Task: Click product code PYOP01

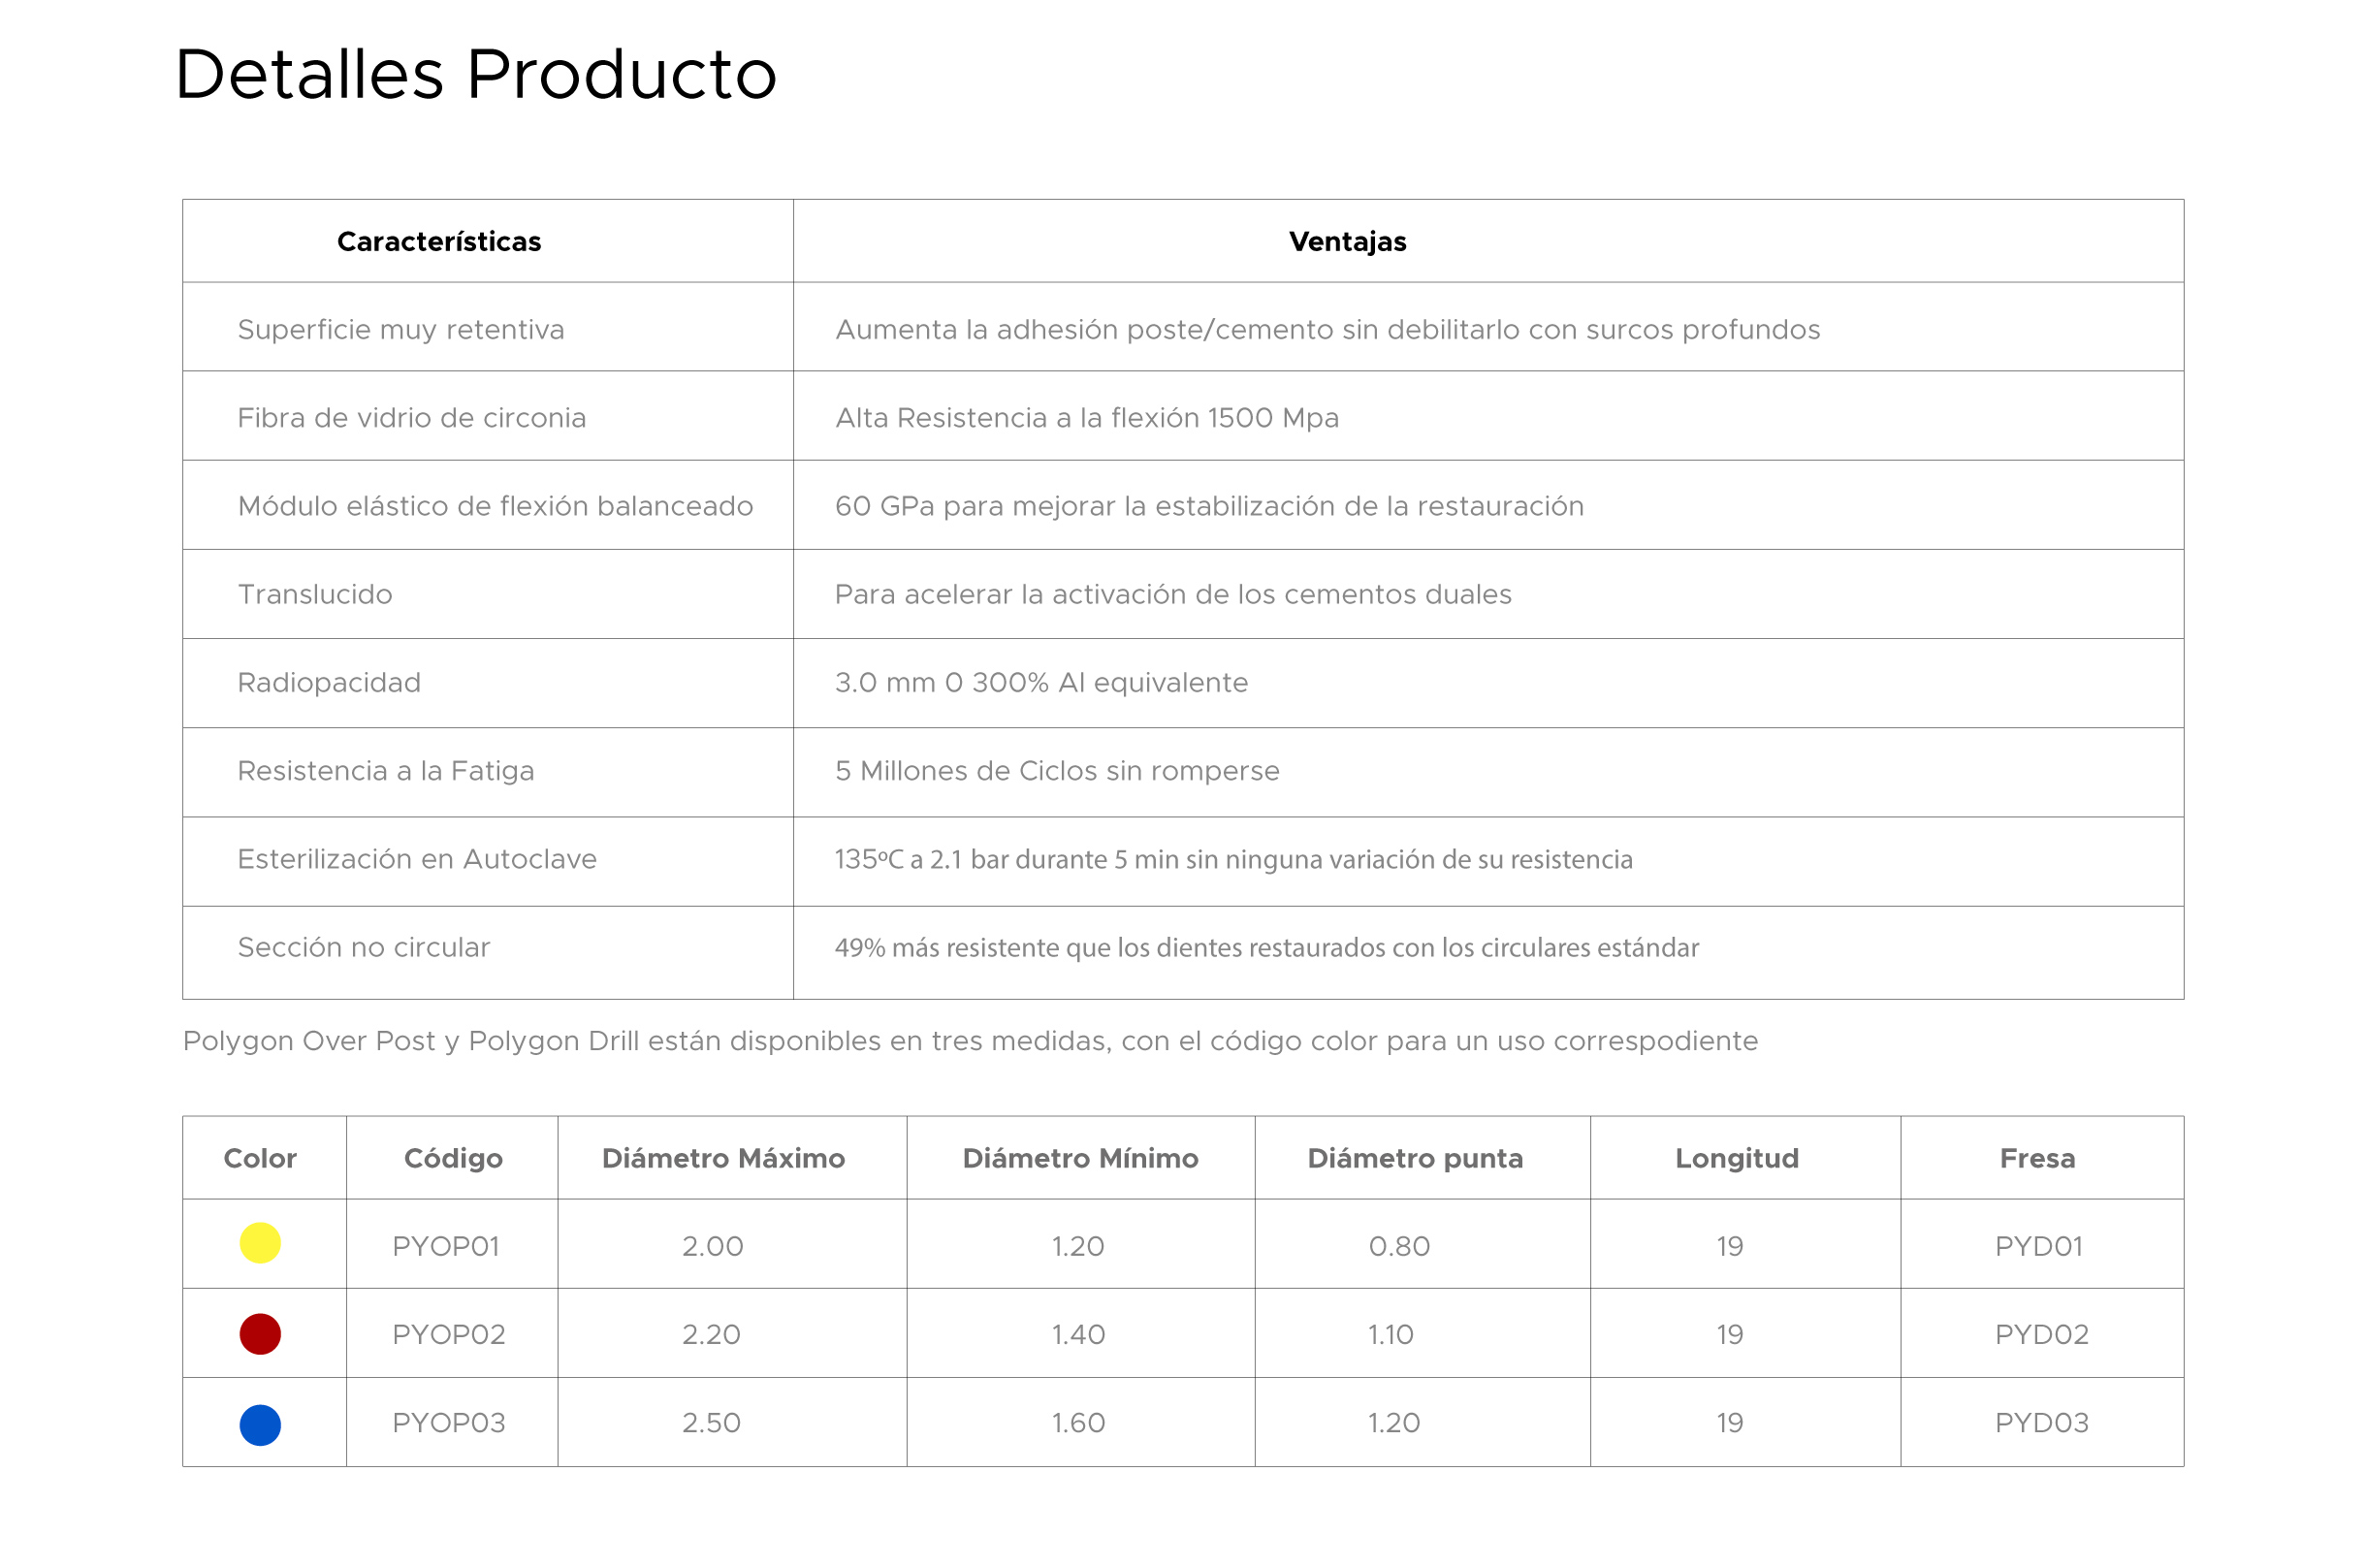Action: tap(446, 1246)
